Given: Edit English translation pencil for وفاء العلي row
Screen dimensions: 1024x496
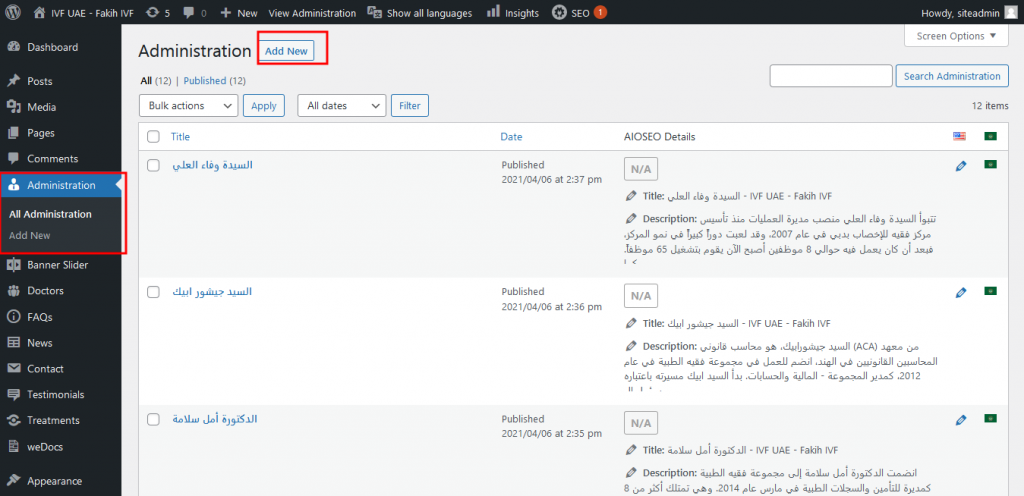Looking at the screenshot, I should point(960,166).
